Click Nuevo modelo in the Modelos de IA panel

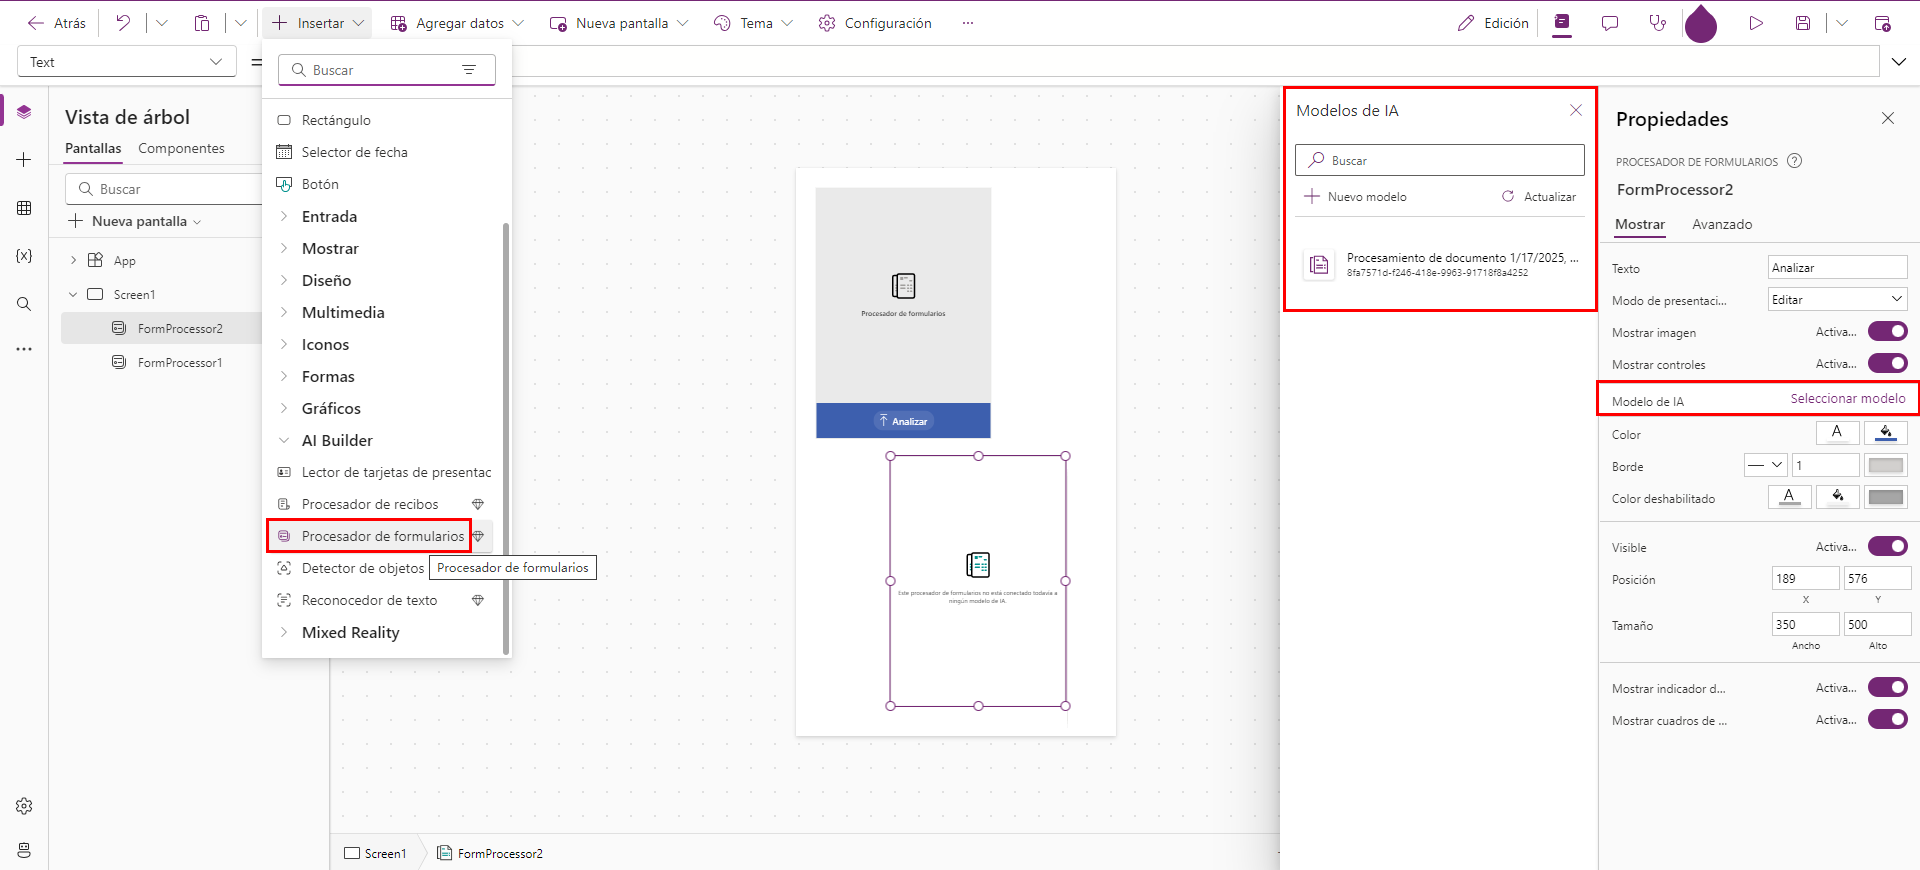(x=1356, y=197)
